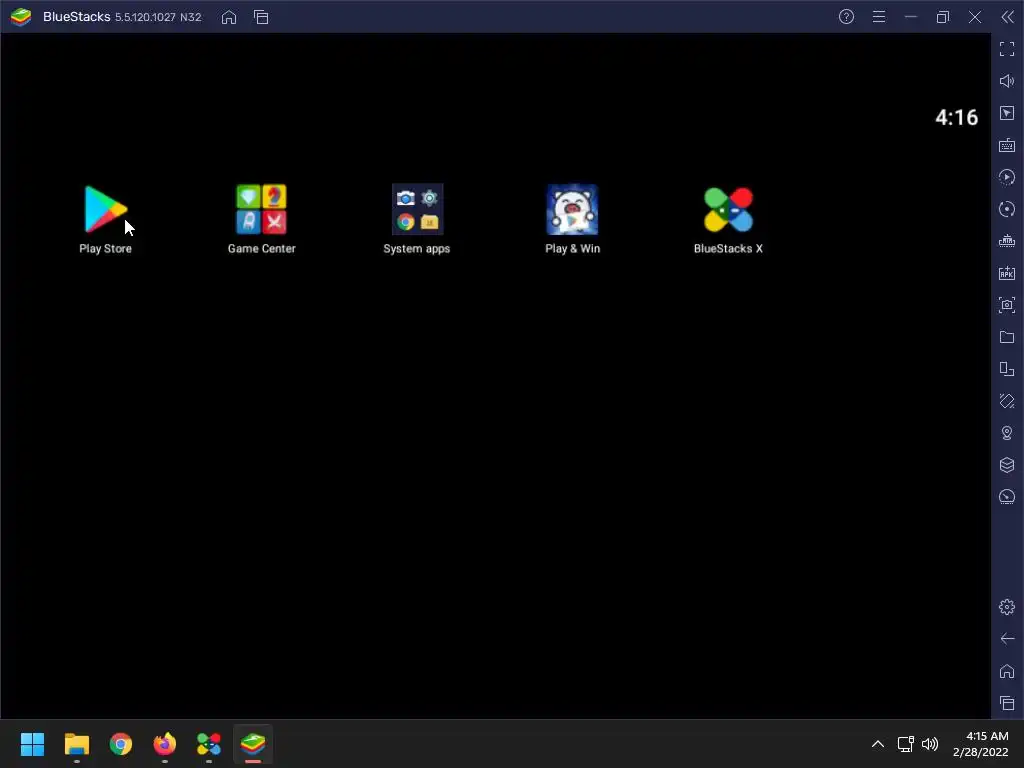Image resolution: width=1024 pixels, height=768 pixels.
Task: Click the BlueStacks app in taskbar
Action: click(x=253, y=744)
